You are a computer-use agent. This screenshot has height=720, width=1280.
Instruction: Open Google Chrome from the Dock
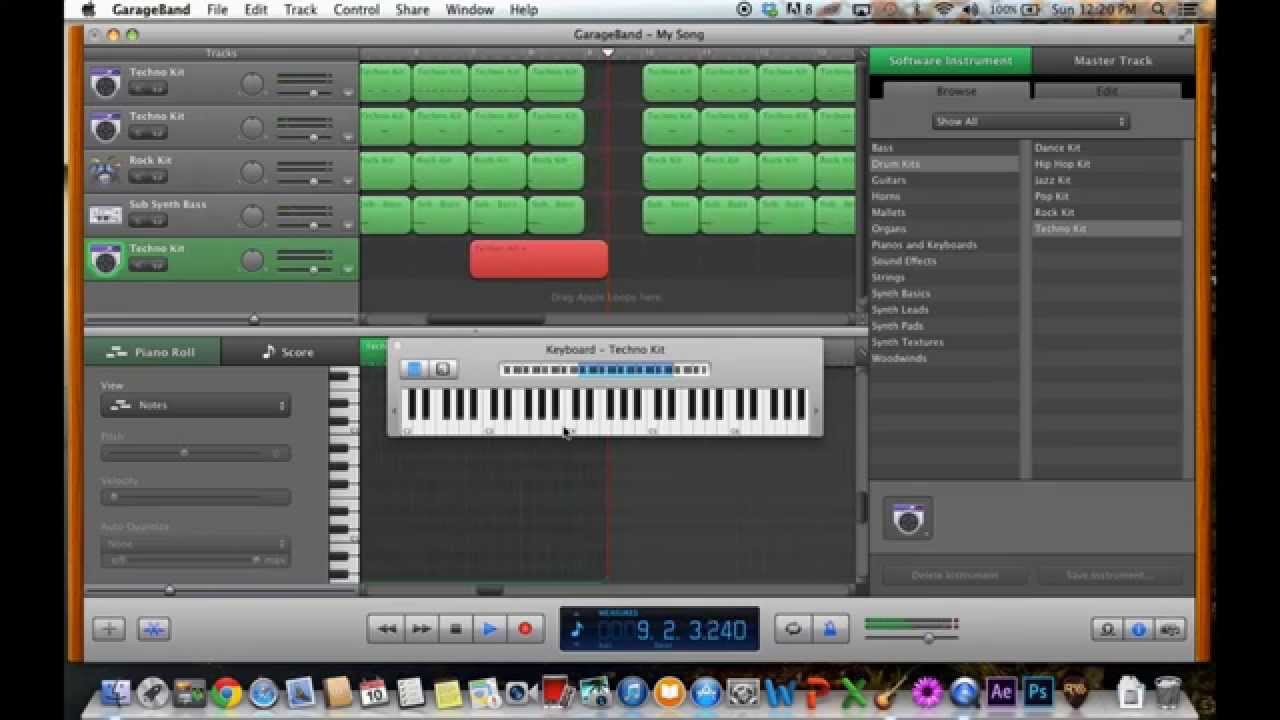(226, 692)
